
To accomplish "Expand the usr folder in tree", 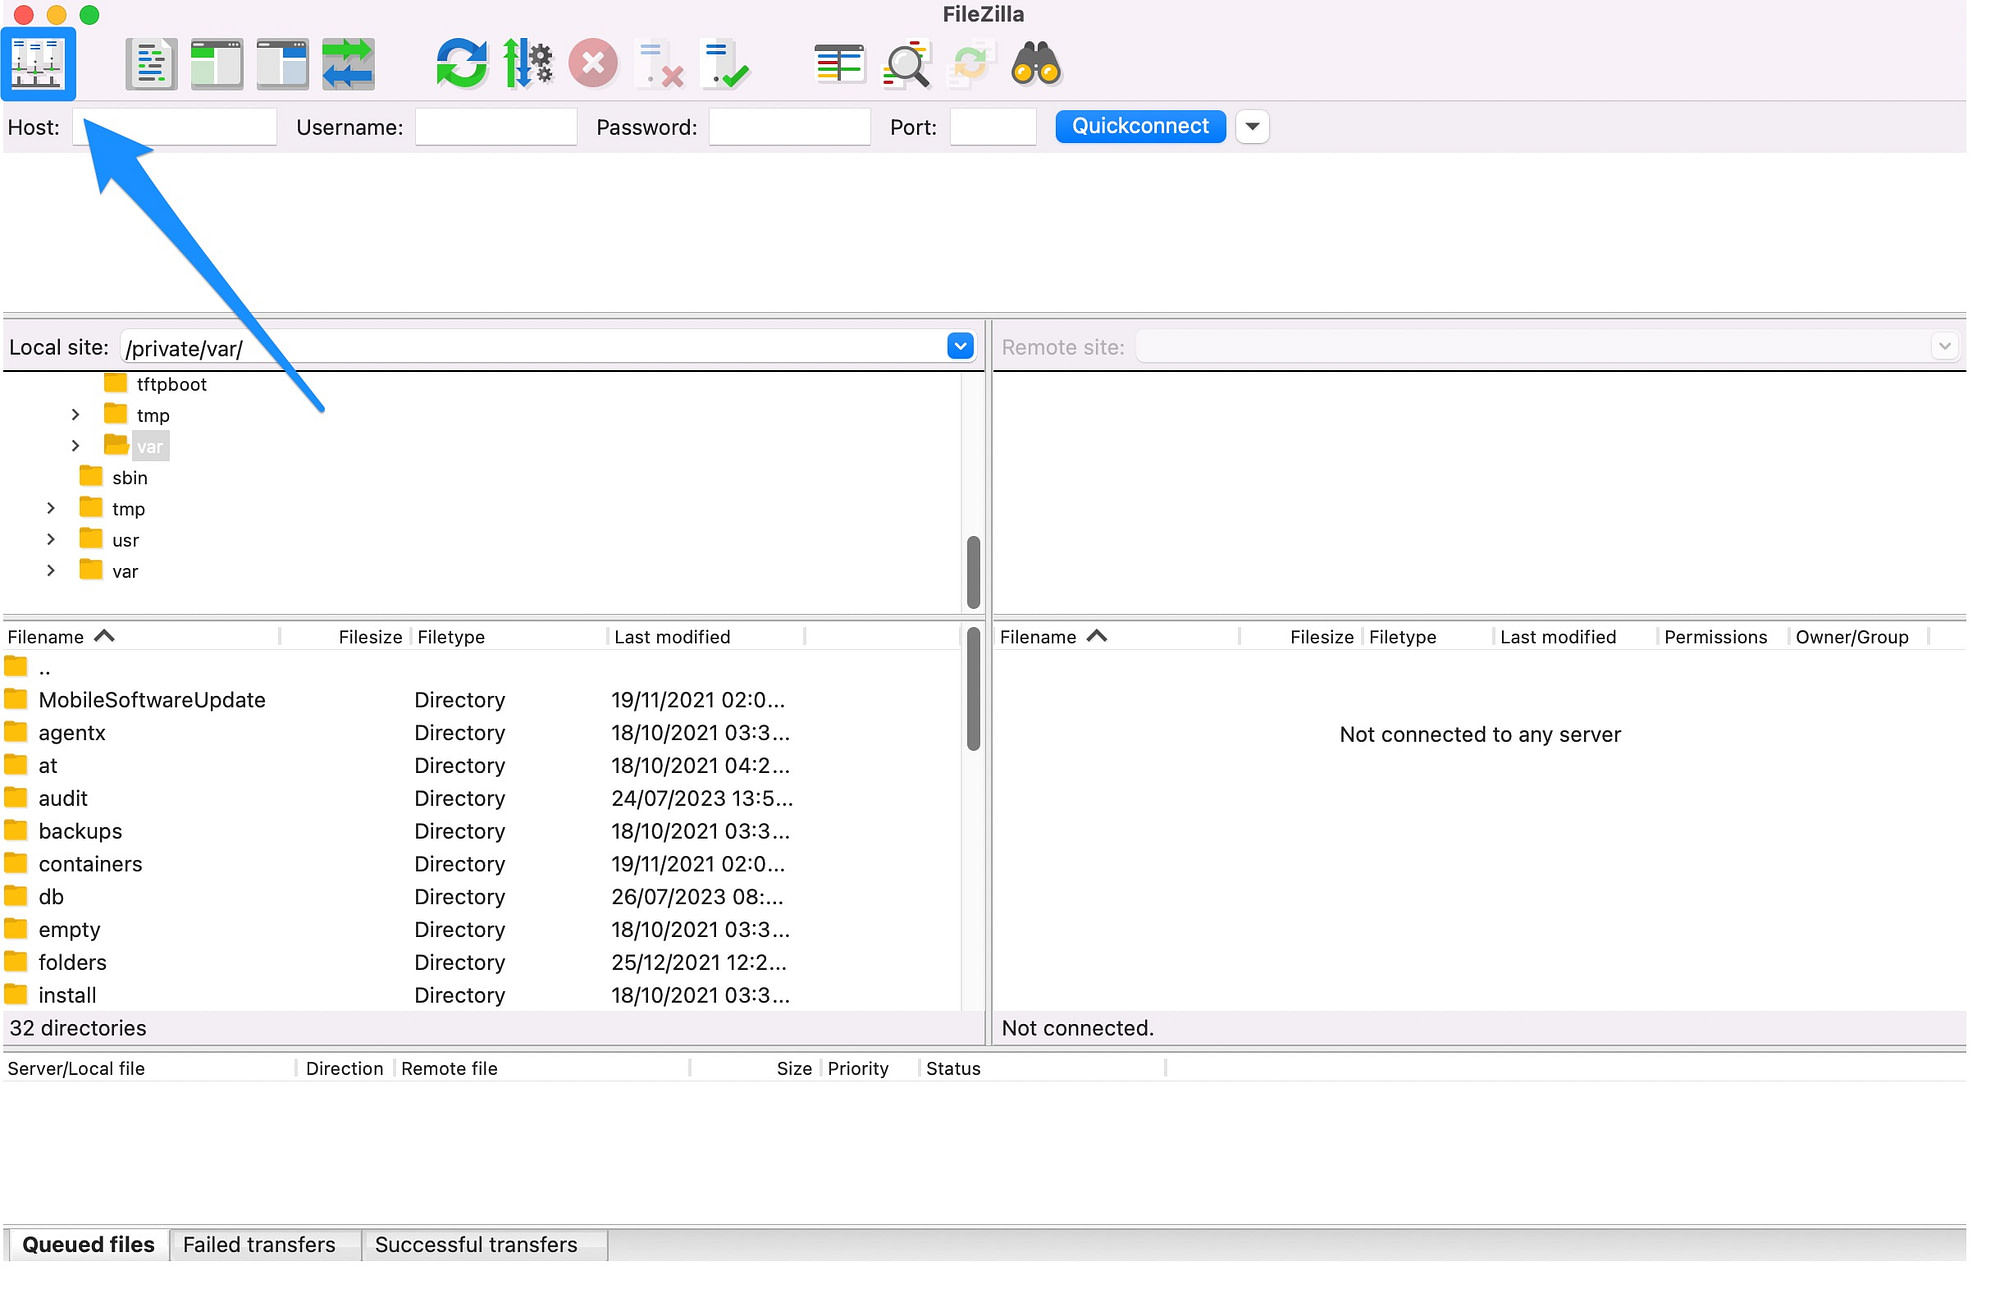I will click(x=50, y=540).
